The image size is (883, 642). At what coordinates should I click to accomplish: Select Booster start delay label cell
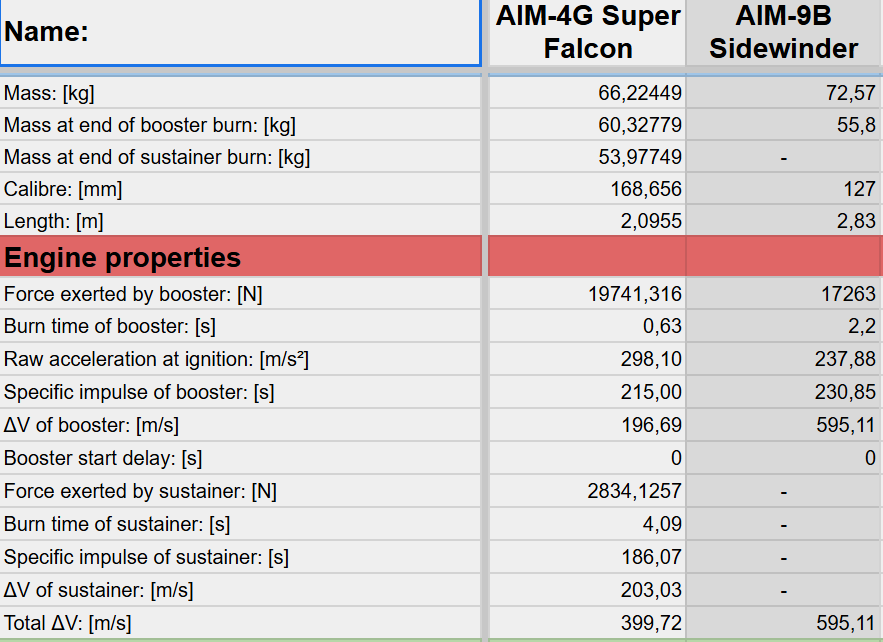coord(240,458)
